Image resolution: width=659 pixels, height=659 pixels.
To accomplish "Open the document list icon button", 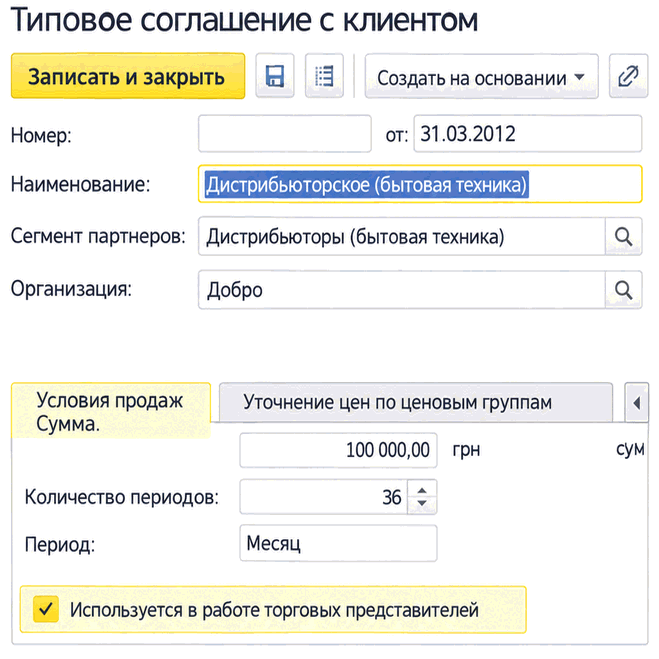I will pyautogui.click(x=324, y=76).
